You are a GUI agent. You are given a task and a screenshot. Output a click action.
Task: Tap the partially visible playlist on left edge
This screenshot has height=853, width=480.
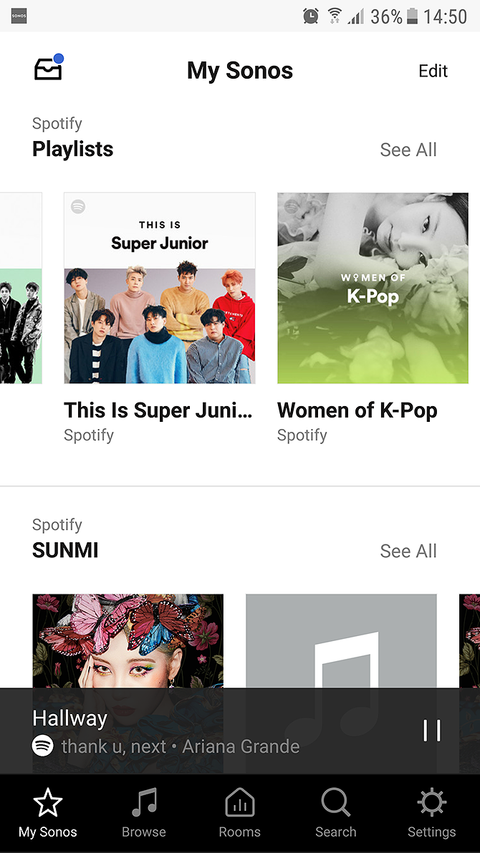[21, 288]
